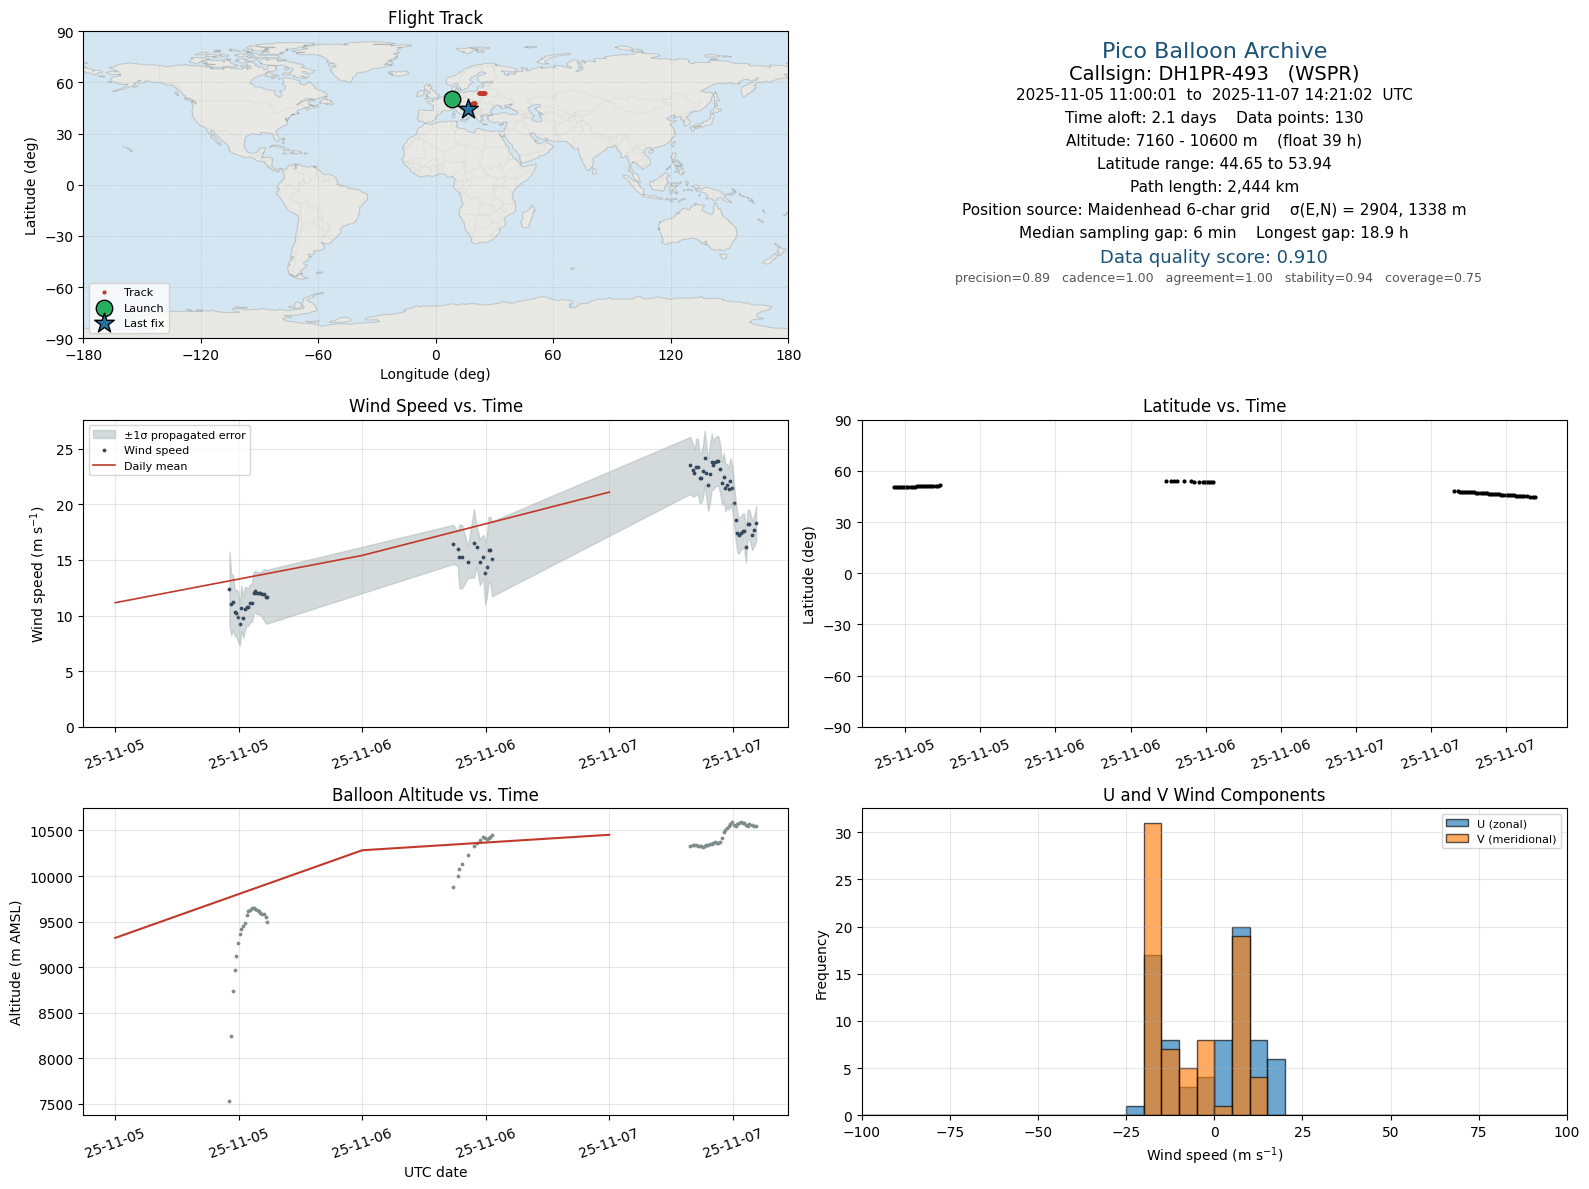
Task: Select the Time aloft: 2.1 days line
Action: (1214, 118)
